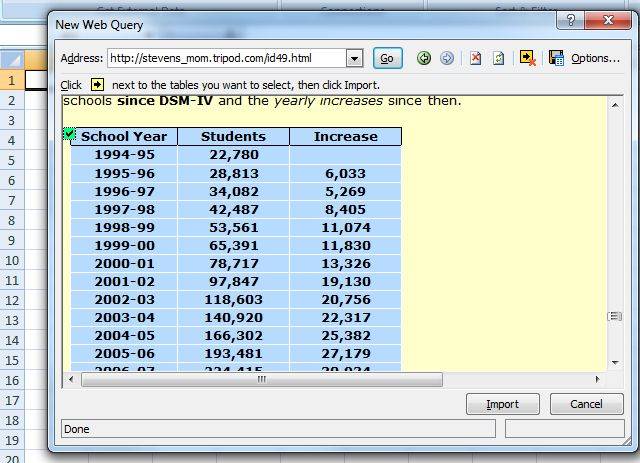Click the Help question mark button
This screenshot has height=463, width=640.
click(x=571, y=20)
